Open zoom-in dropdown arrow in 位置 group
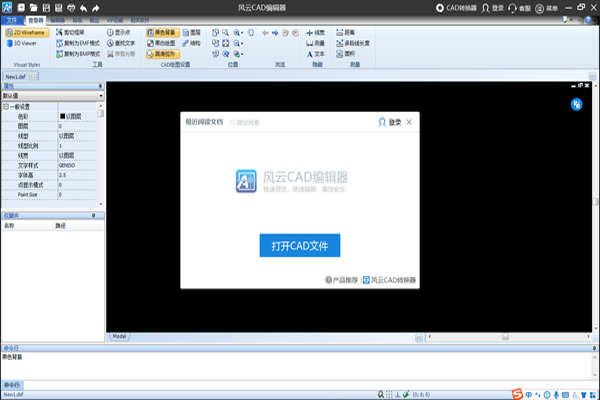This screenshot has width=600, height=400. 242,33
